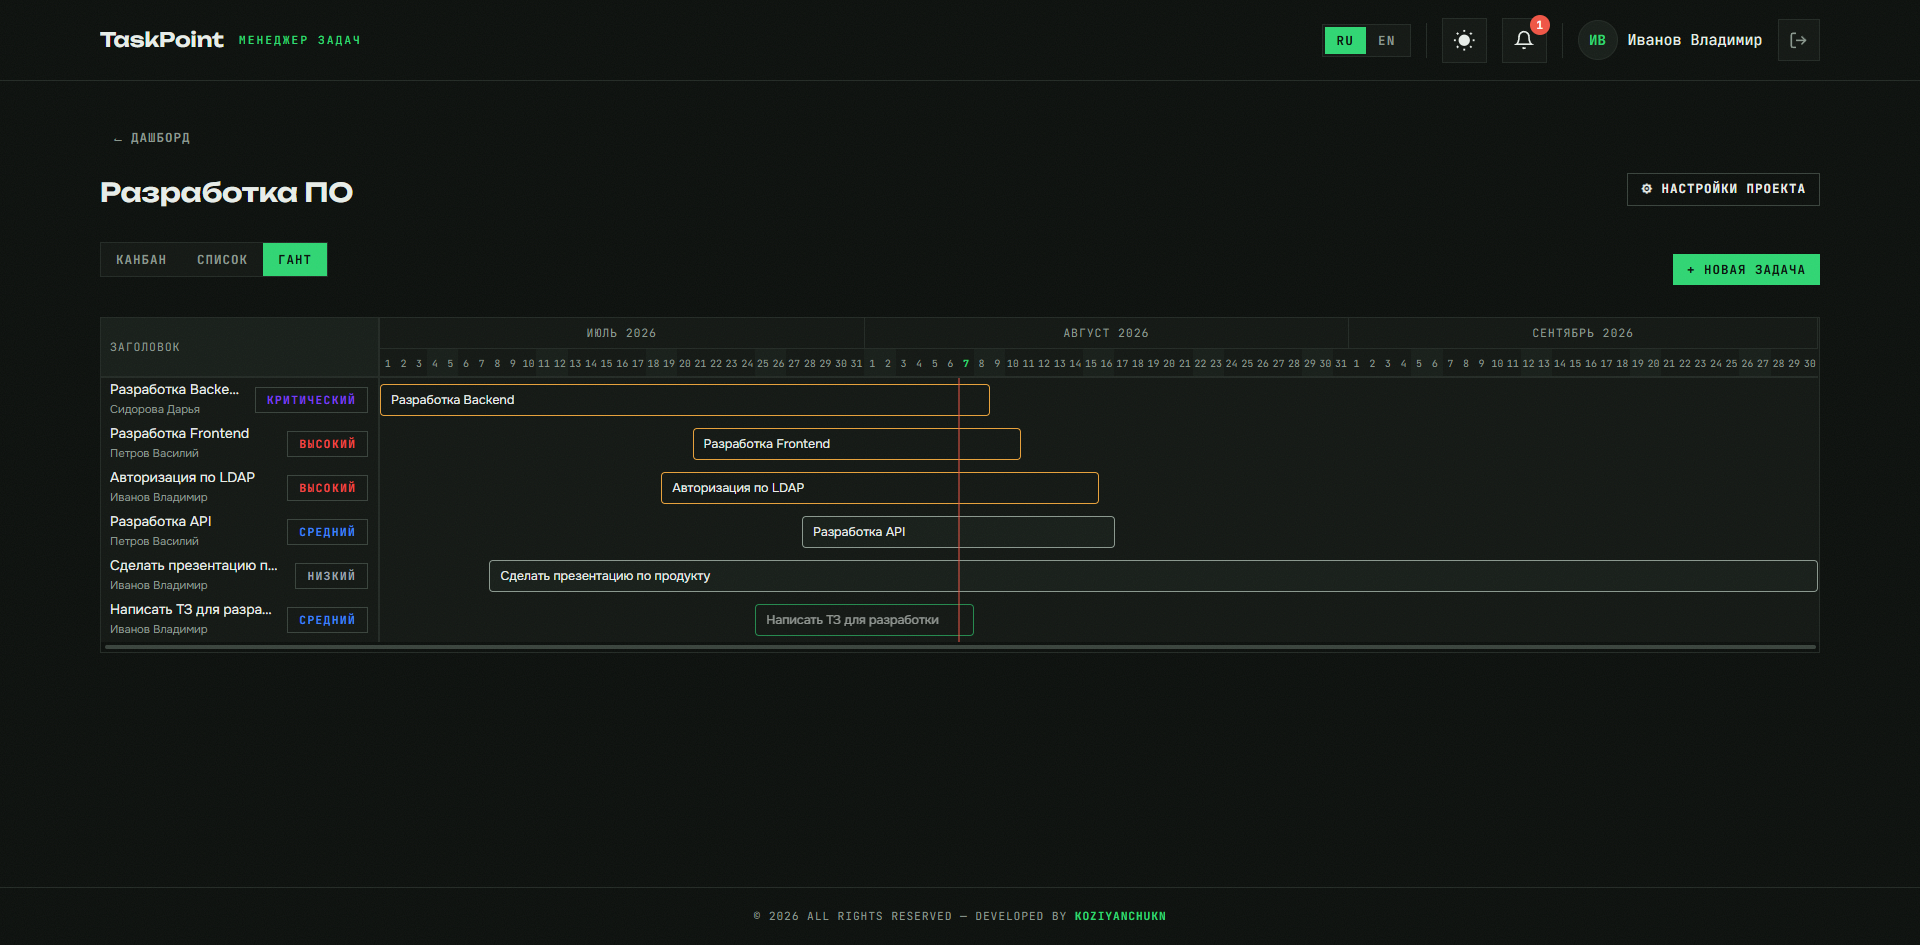Screen dimensions: 1920x945
Task: Go back to Дашборд
Action: 152,138
